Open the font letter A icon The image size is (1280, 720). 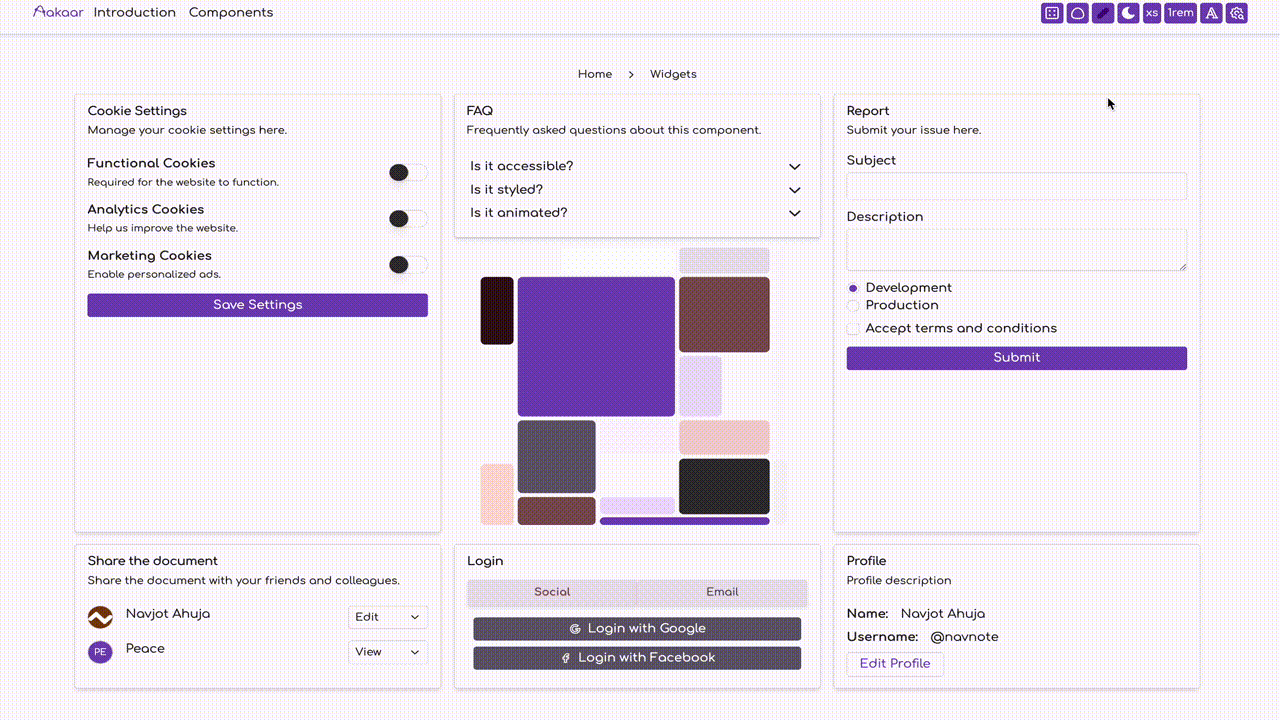[1211, 13]
